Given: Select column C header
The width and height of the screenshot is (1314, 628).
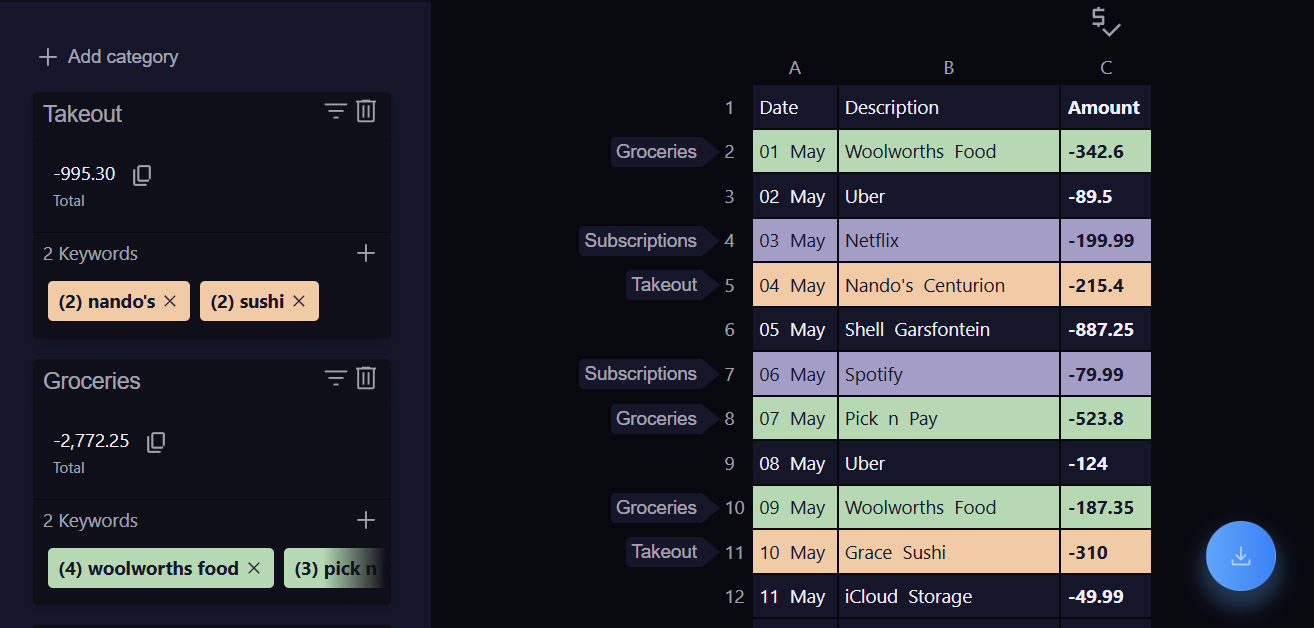Looking at the screenshot, I should 1106,68.
